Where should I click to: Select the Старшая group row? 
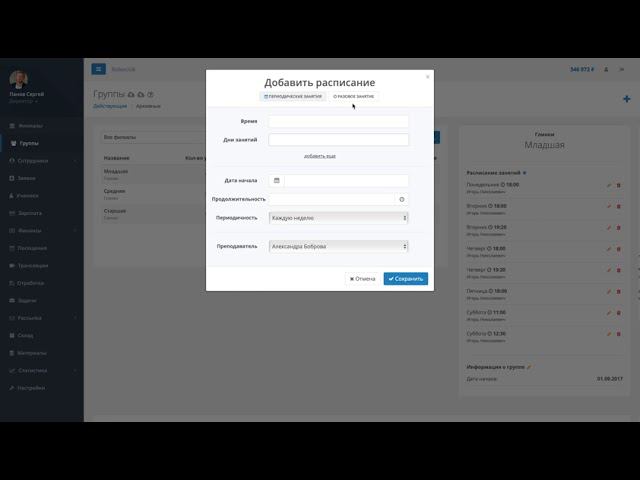[153, 214]
